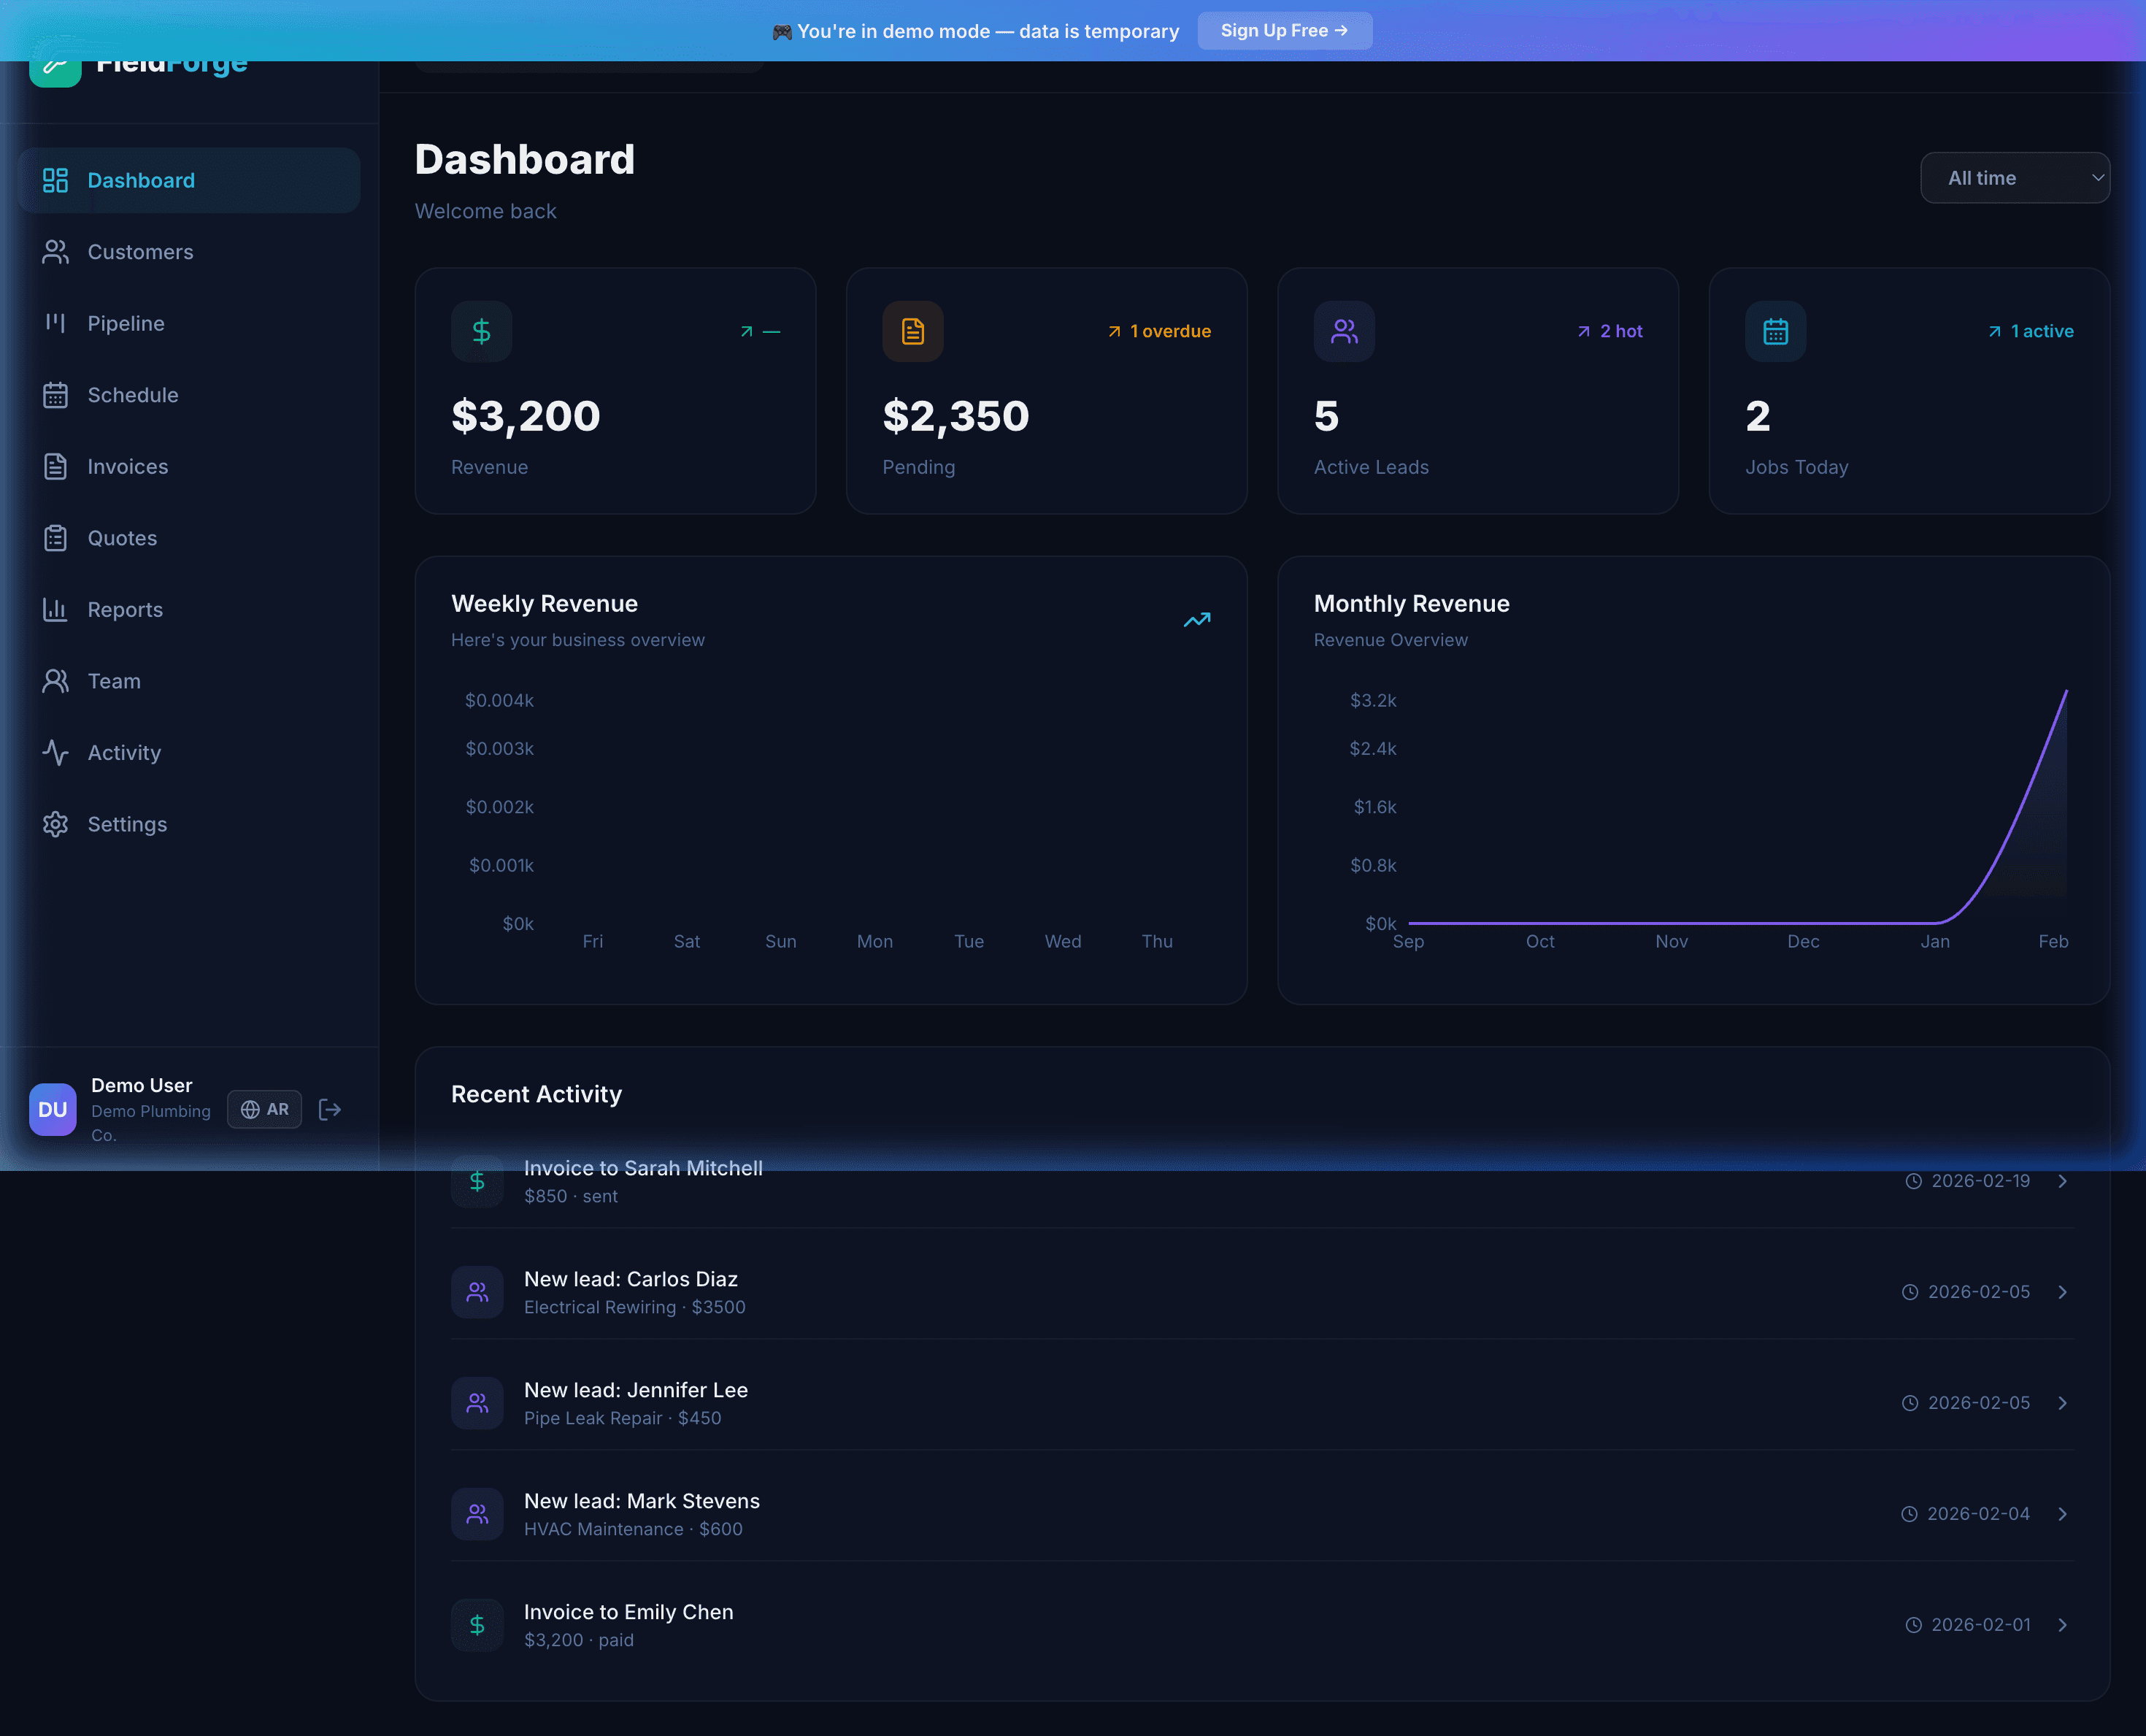Open the Schedule calendar icon
Screen dimensions: 2146x1736
pos(56,395)
